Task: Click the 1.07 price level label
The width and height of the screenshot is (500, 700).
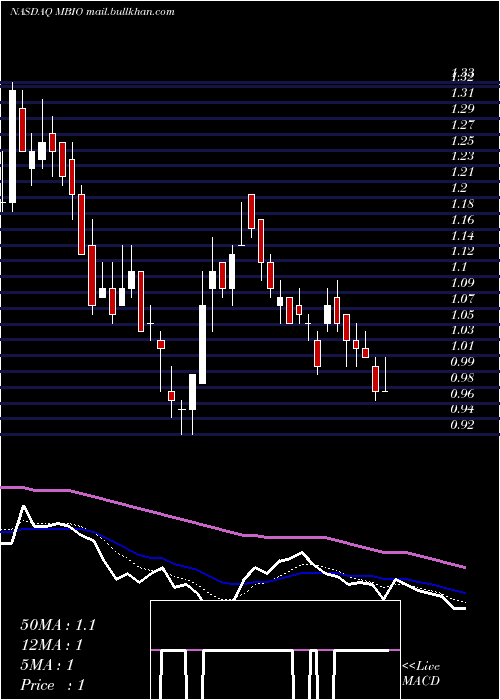Action: pos(463,299)
